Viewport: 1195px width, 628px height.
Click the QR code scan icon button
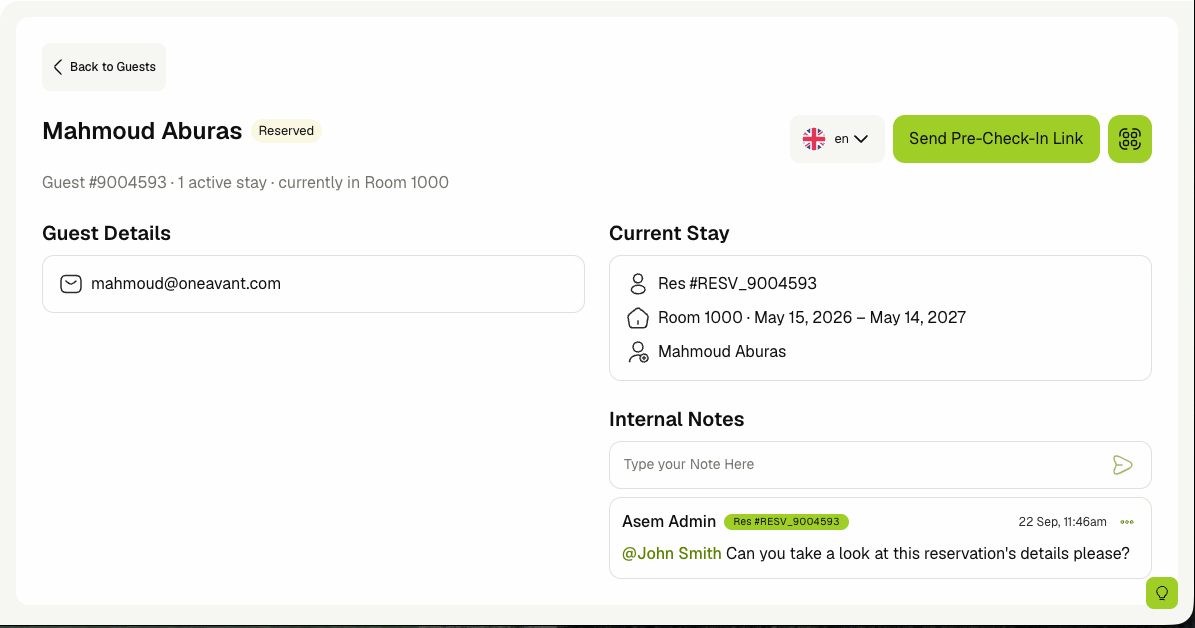[x=1129, y=139]
